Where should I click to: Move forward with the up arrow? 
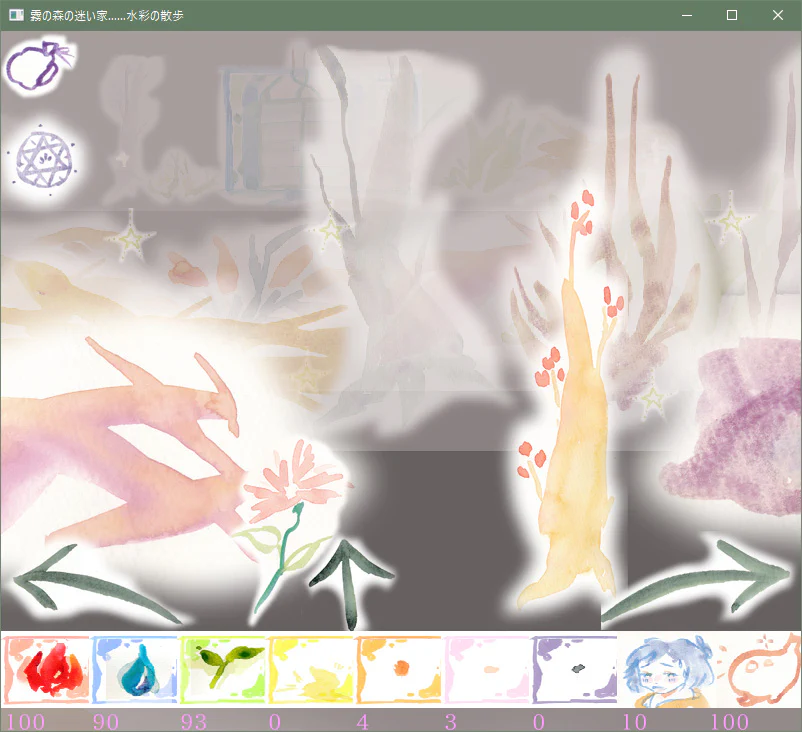pyautogui.click(x=349, y=579)
